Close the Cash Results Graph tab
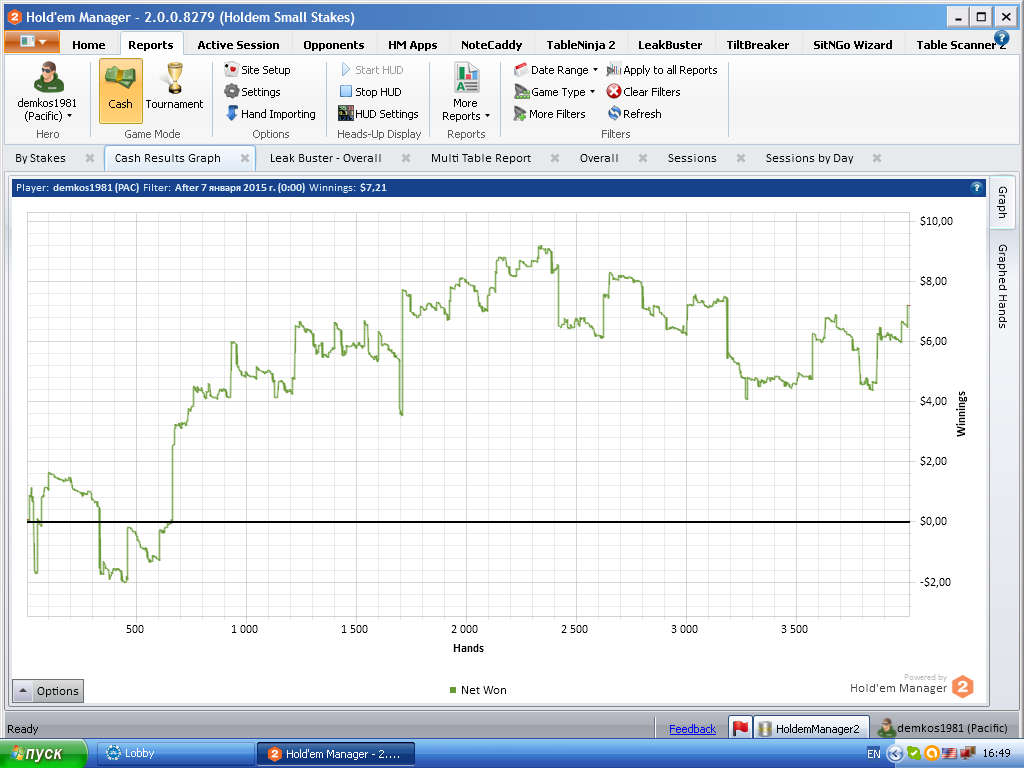Viewport: 1024px width, 768px height. 245,158
